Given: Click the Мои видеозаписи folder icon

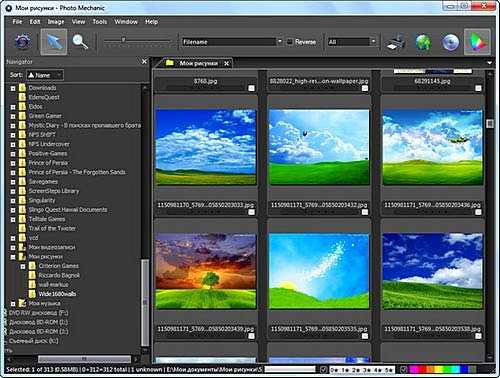Looking at the screenshot, I should point(22,247).
